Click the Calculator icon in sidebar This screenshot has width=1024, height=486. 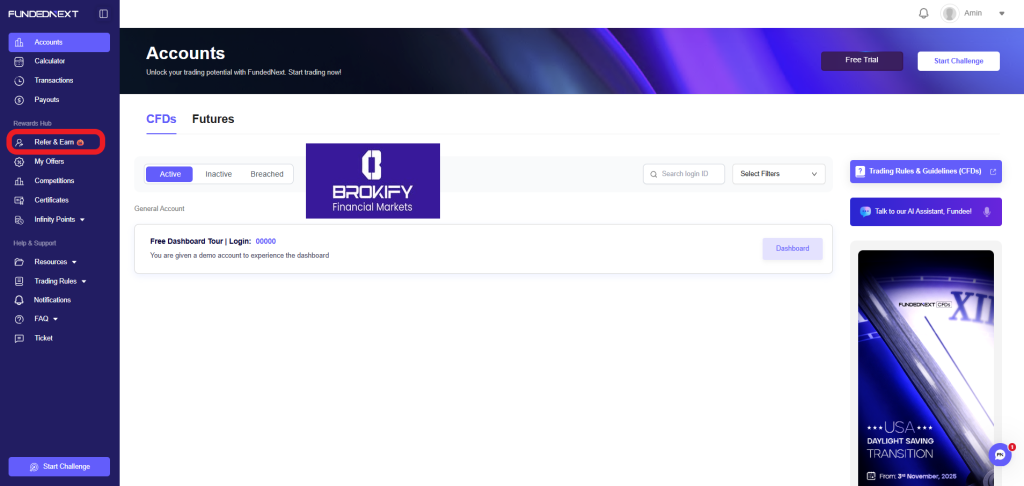pos(19,61)
